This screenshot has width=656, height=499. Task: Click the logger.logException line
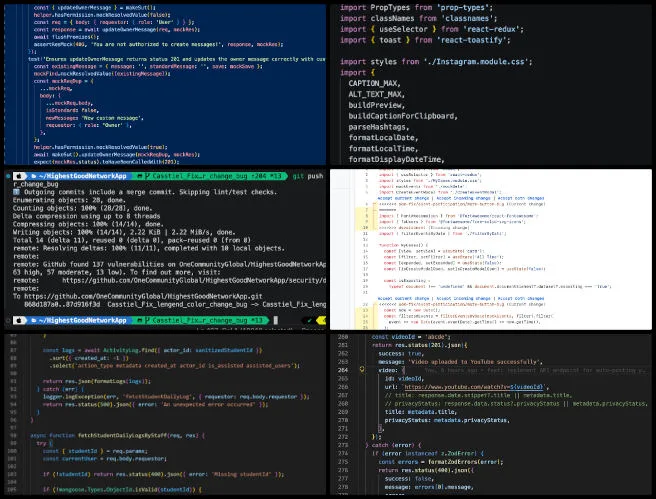[176, 397]
